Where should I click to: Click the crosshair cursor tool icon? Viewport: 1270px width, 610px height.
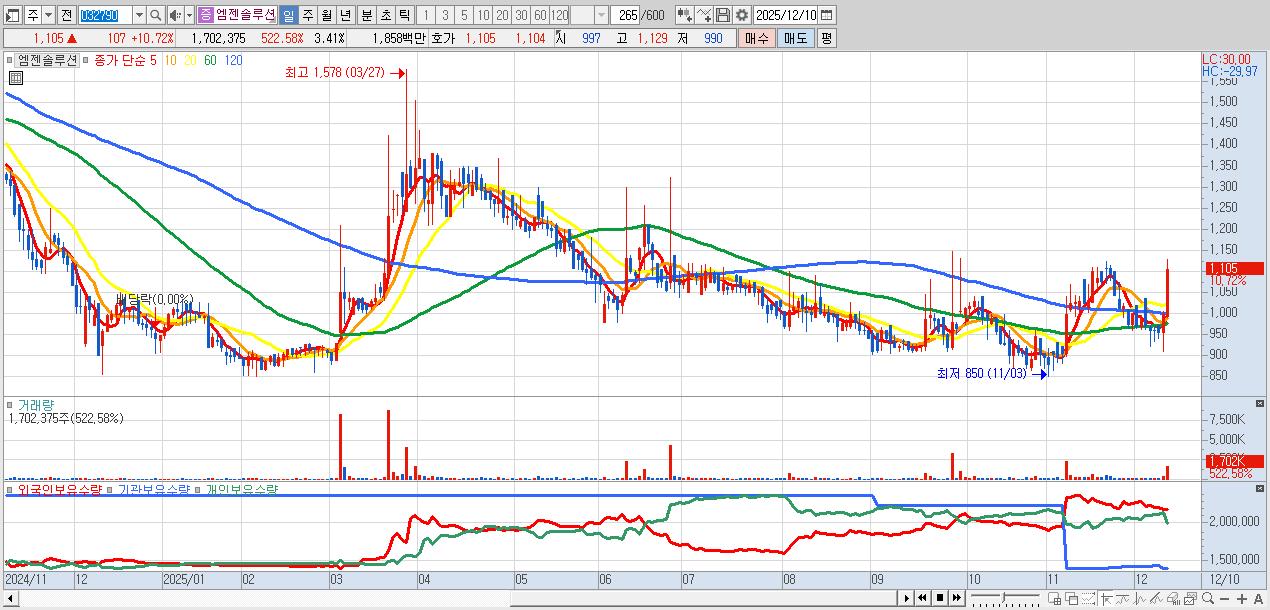(1105, 598)
